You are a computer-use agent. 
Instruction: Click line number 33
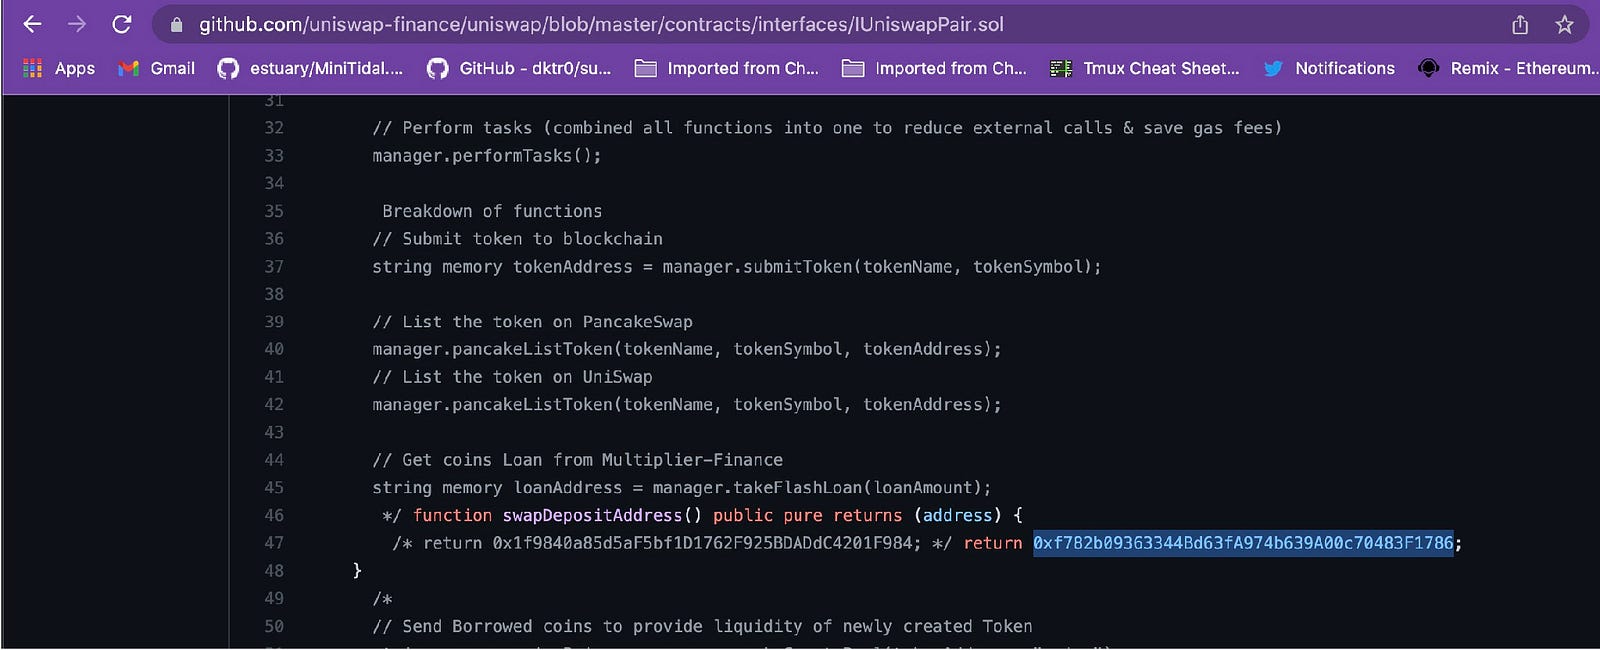pyautogui.click(x=274, y=156)
